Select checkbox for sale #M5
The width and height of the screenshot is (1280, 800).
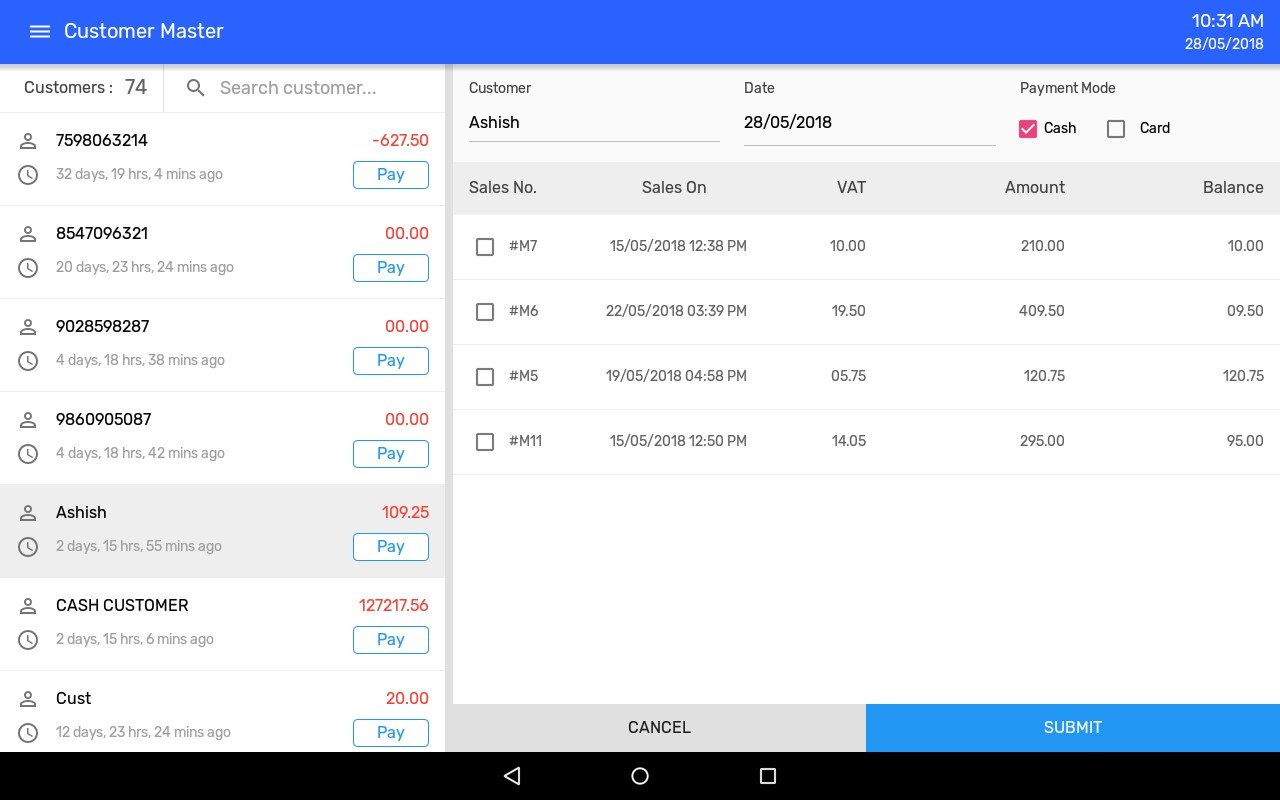(x=485, y=377)
